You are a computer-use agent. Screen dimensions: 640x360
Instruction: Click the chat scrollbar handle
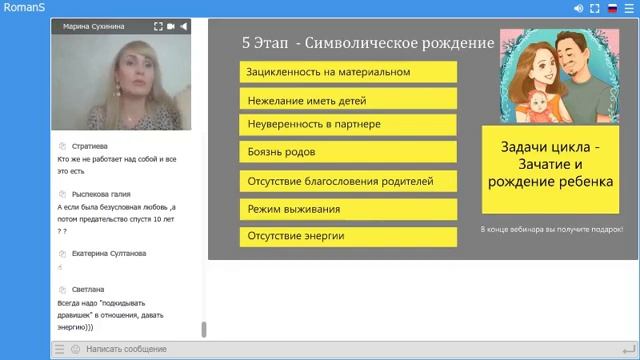click(204, 329)
